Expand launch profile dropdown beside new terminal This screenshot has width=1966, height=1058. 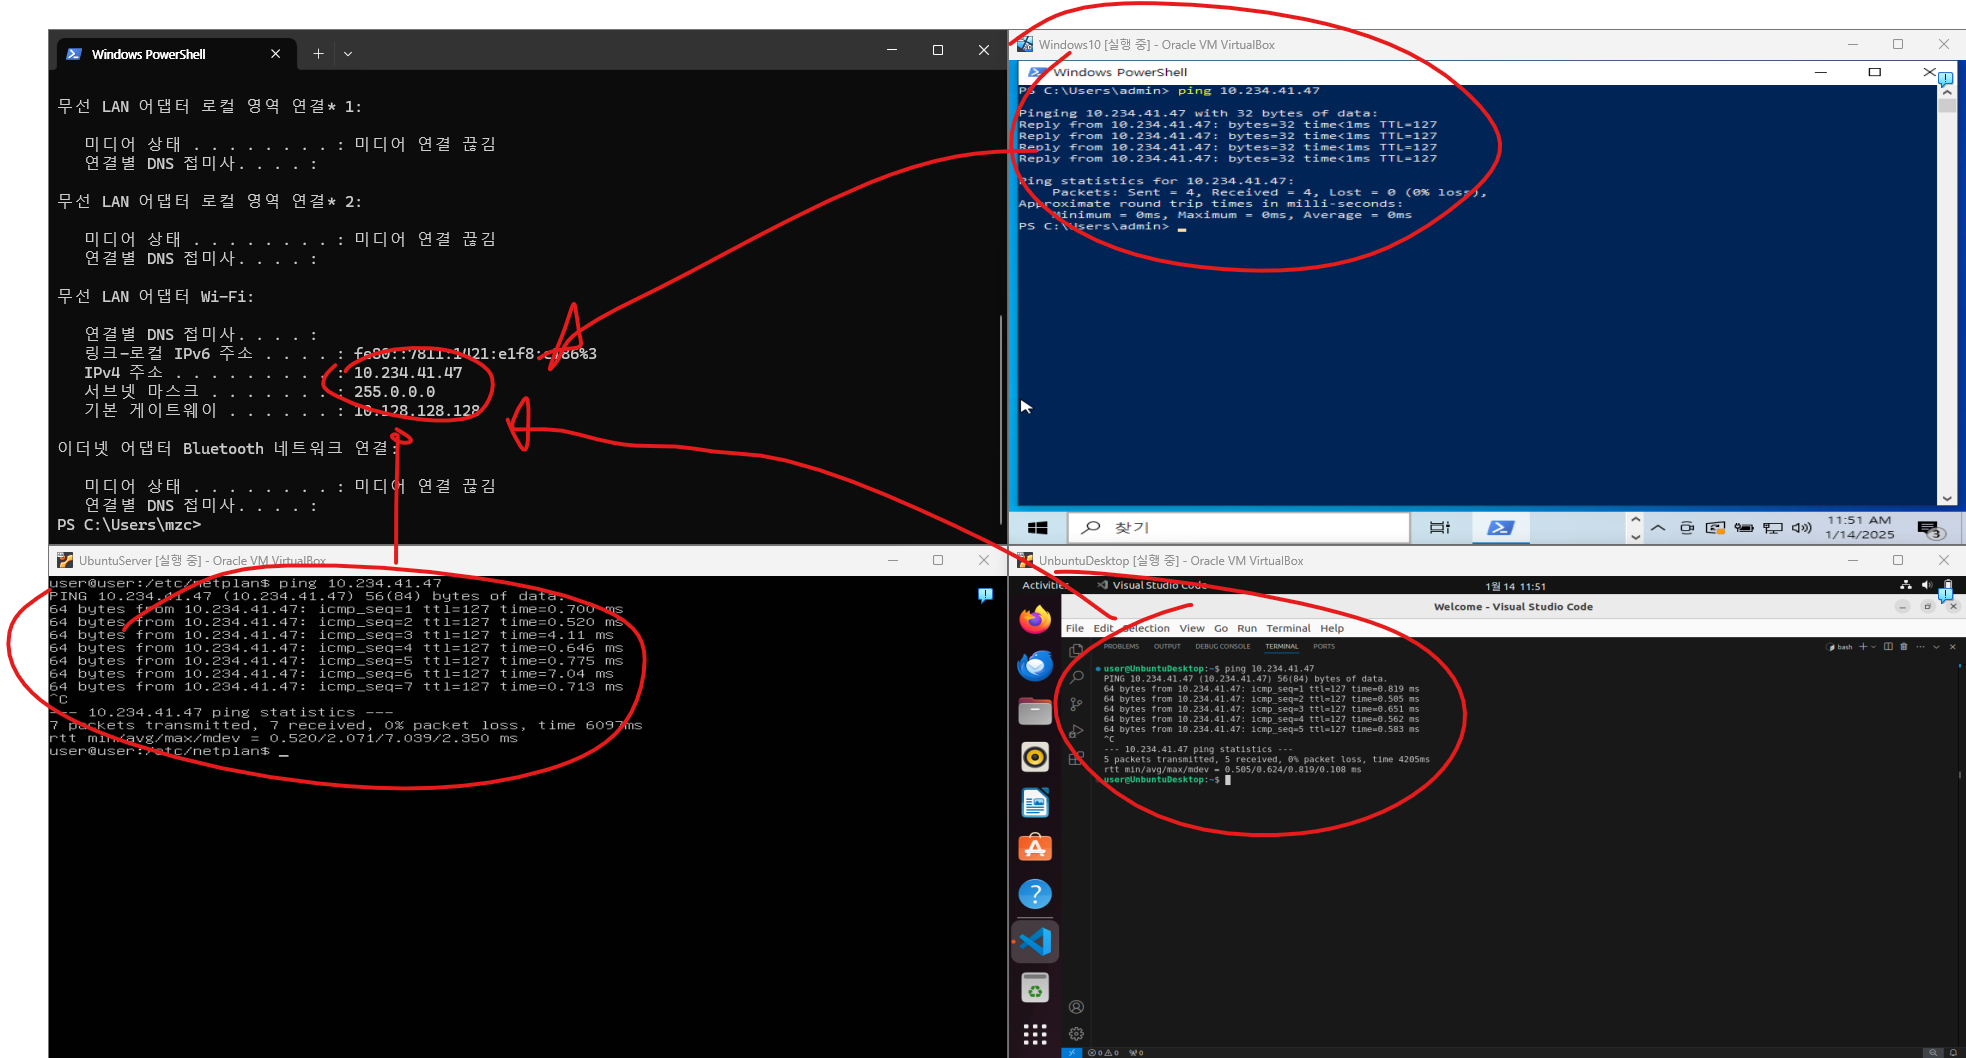pos(1873,647)
